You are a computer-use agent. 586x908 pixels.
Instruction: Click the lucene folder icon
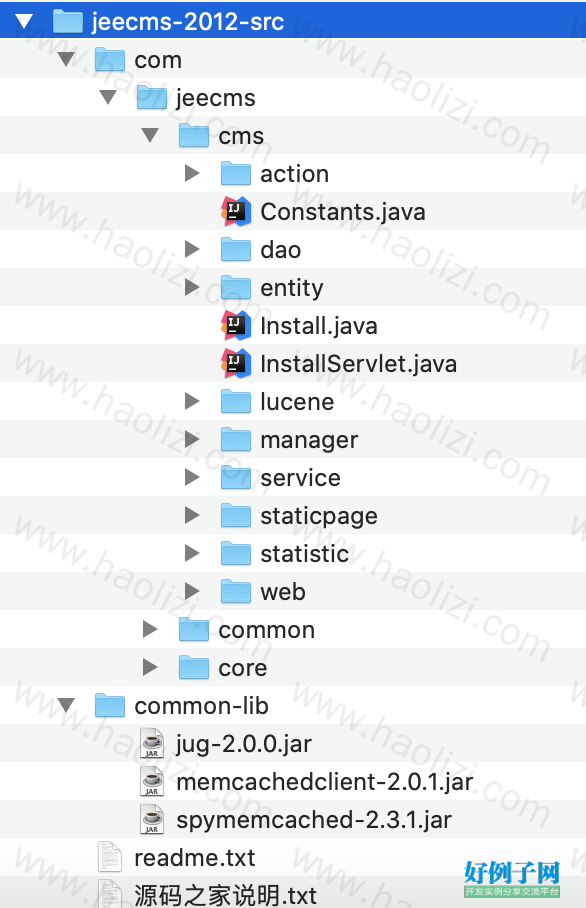pyautogui.click(x=236, y=401)
